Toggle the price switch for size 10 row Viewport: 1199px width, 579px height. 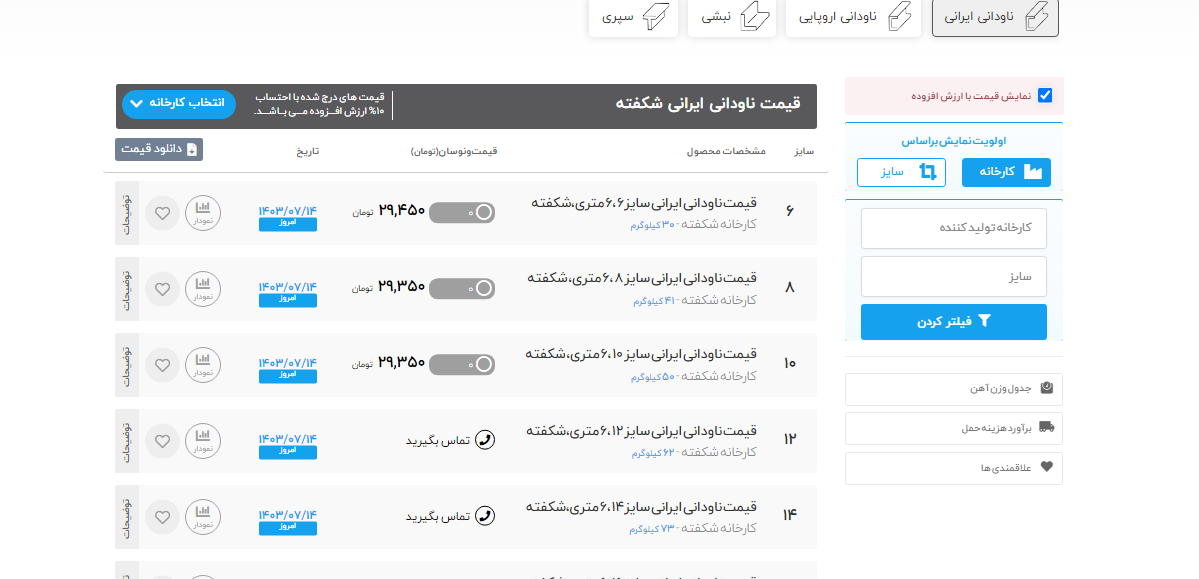(462, 364)
